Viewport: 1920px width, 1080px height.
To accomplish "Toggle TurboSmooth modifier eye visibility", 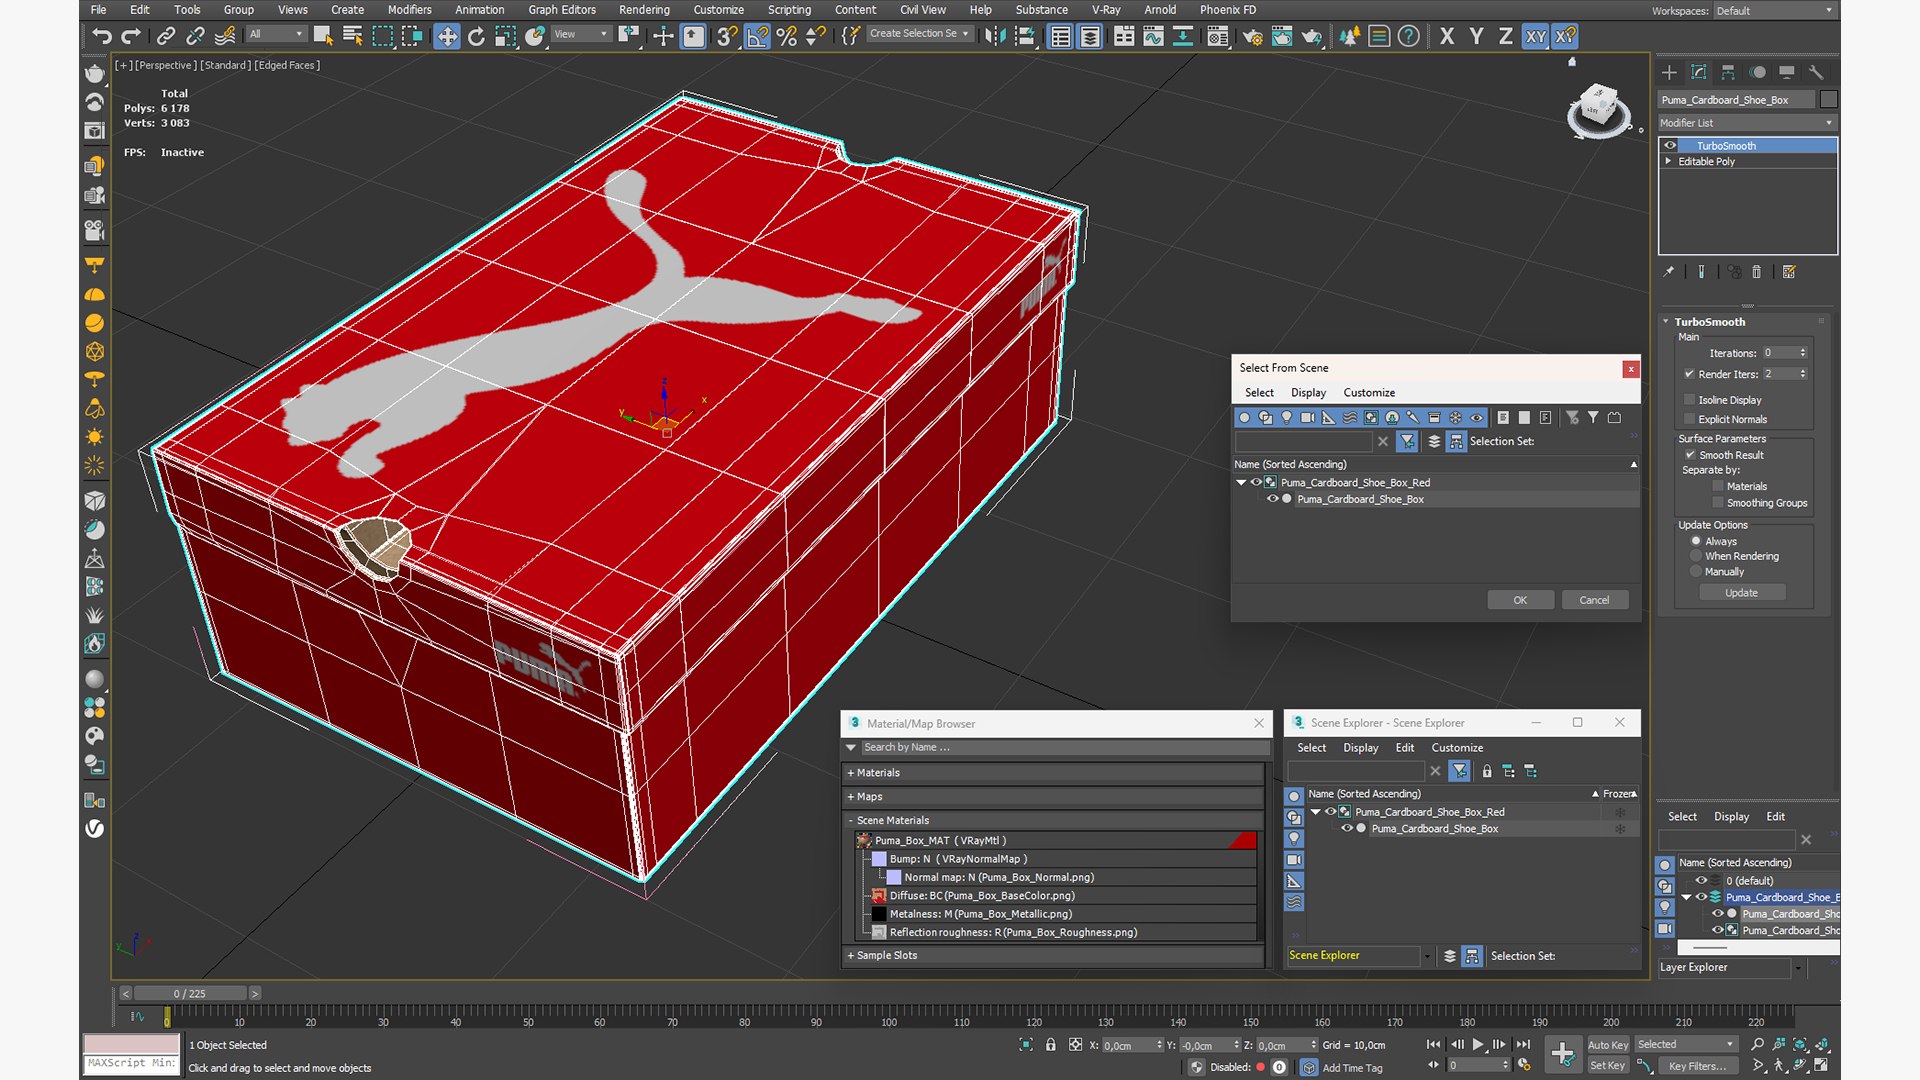I will (x=1670, y=146).
